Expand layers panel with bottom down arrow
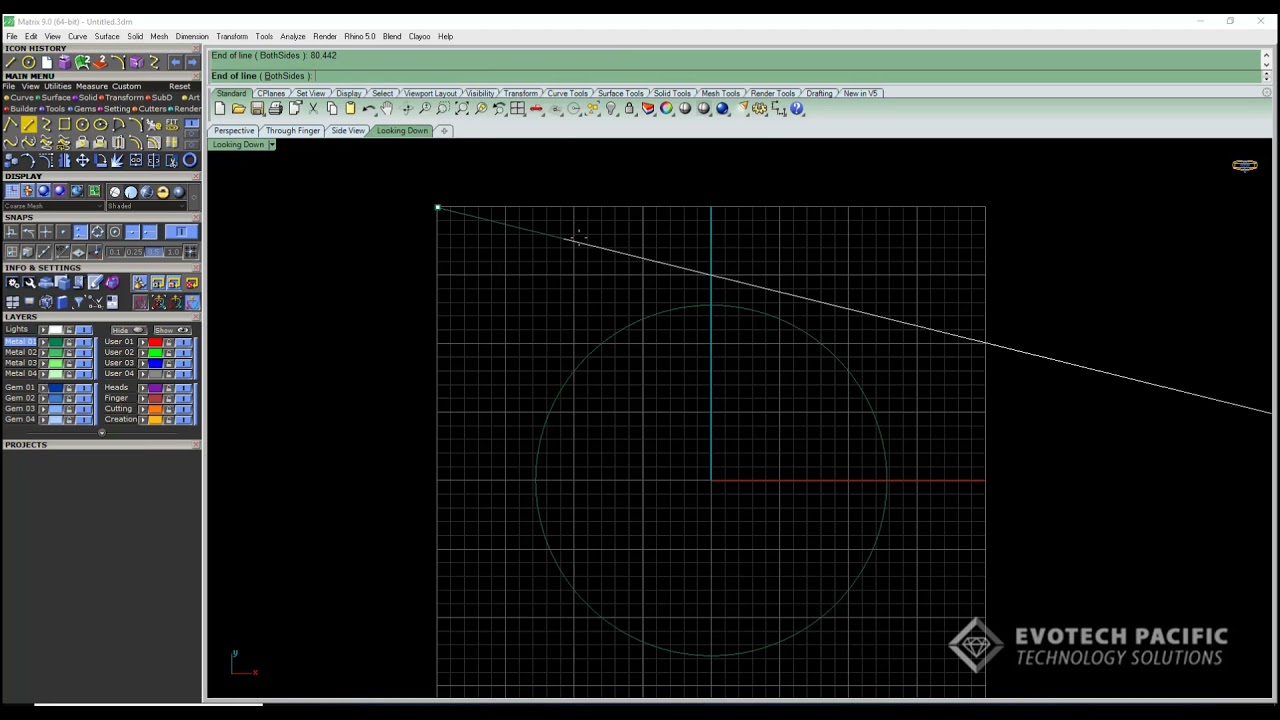The height and width of the screenshot is (720, 1280). click(102, 433)
